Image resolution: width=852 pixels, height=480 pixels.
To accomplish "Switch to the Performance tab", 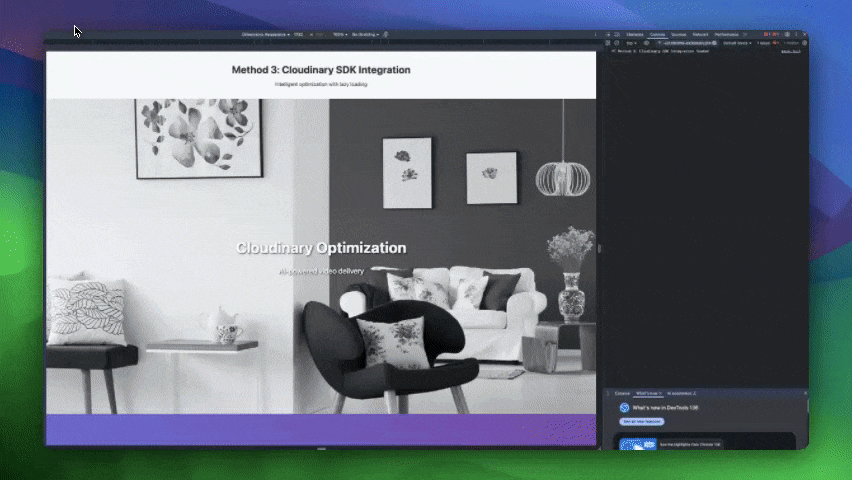I will [x=726, y=35].
